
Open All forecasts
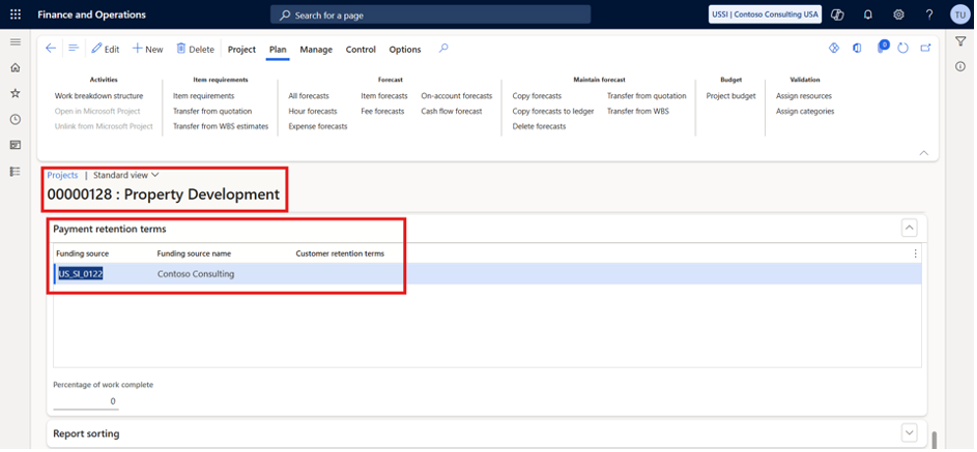click(308, 96)
